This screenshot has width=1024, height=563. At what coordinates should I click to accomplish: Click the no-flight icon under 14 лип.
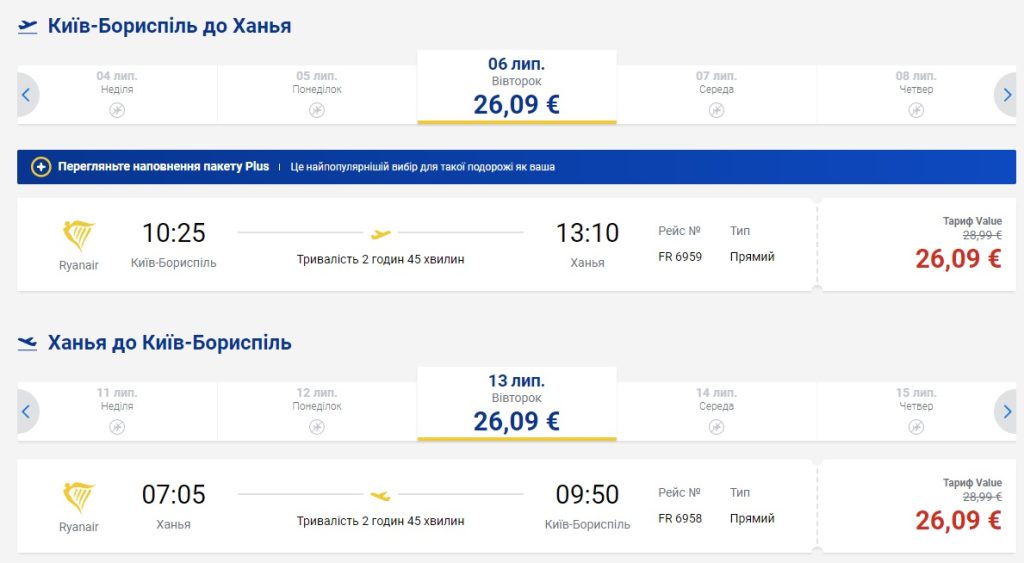coord(716,427)
